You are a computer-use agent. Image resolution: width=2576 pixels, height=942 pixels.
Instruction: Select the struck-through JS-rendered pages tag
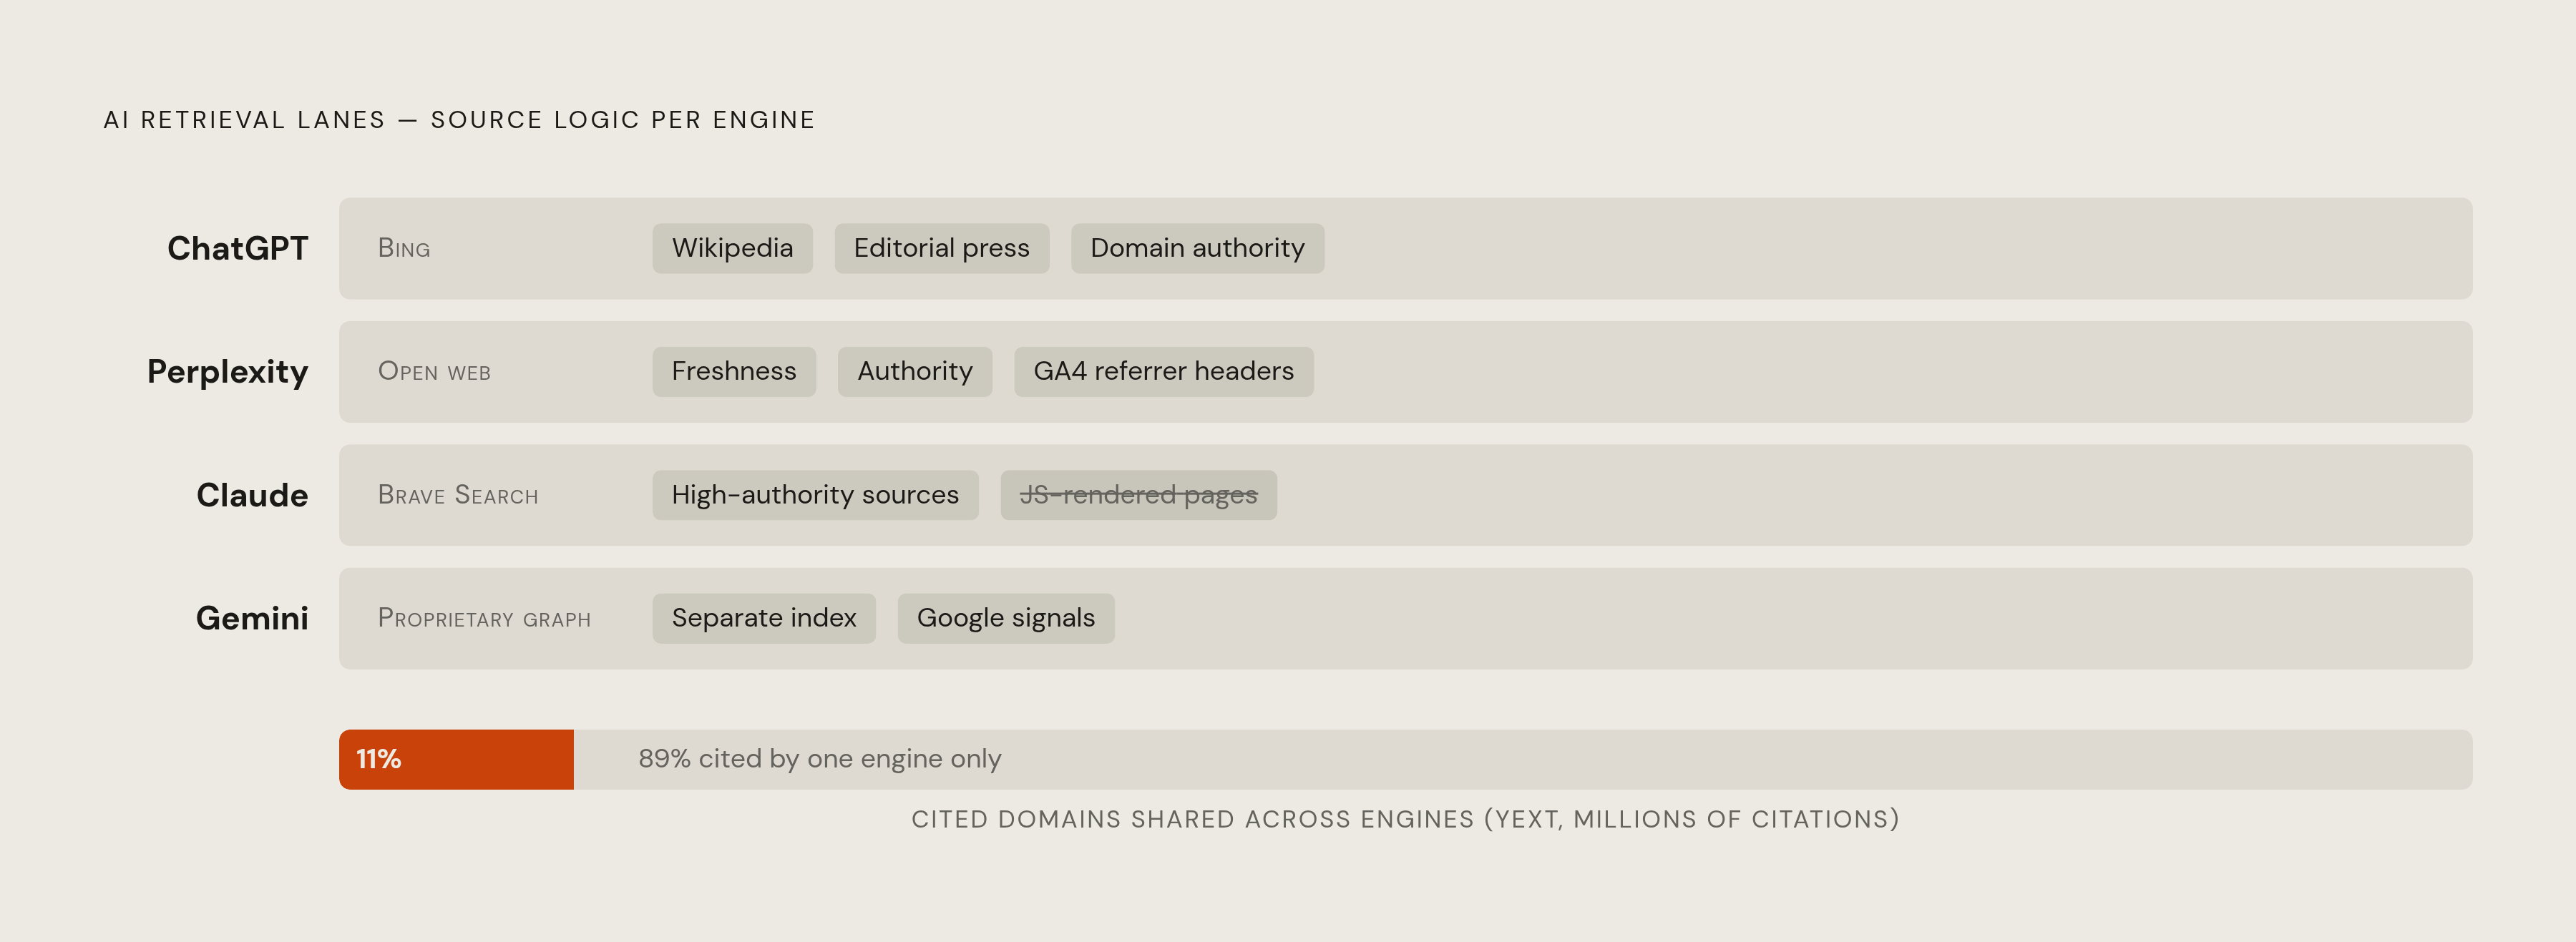pyautogui.click(x=1138, y=495)
